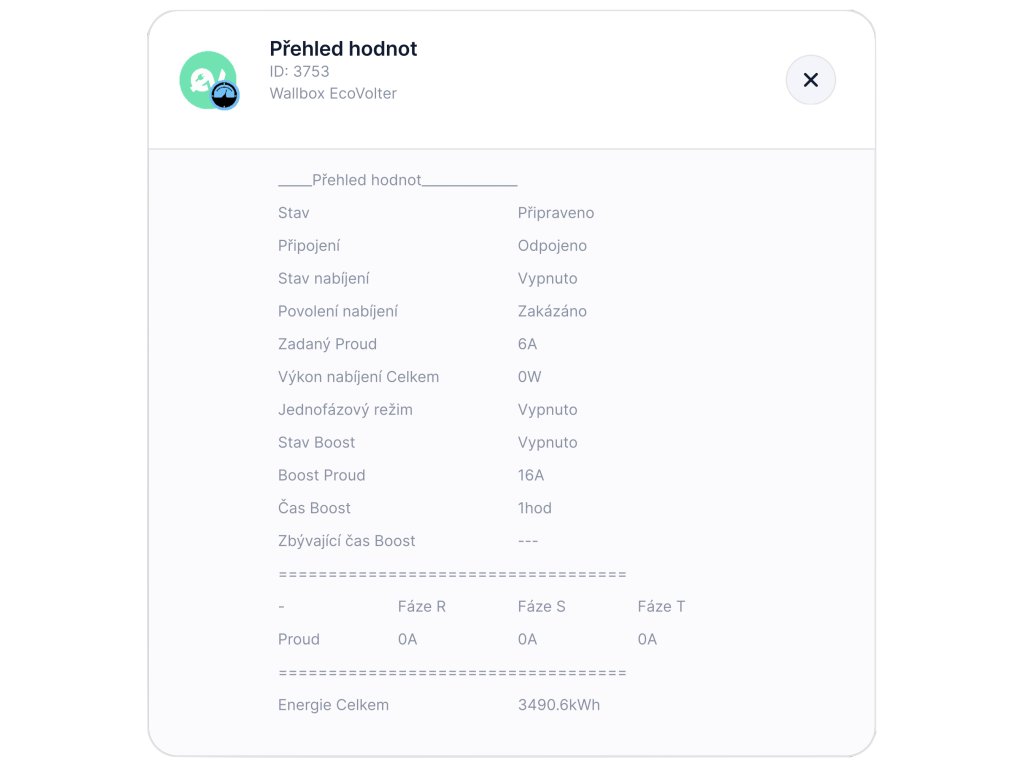
Task: Click the gauge badge on device icon
Action: pos(225,95)
